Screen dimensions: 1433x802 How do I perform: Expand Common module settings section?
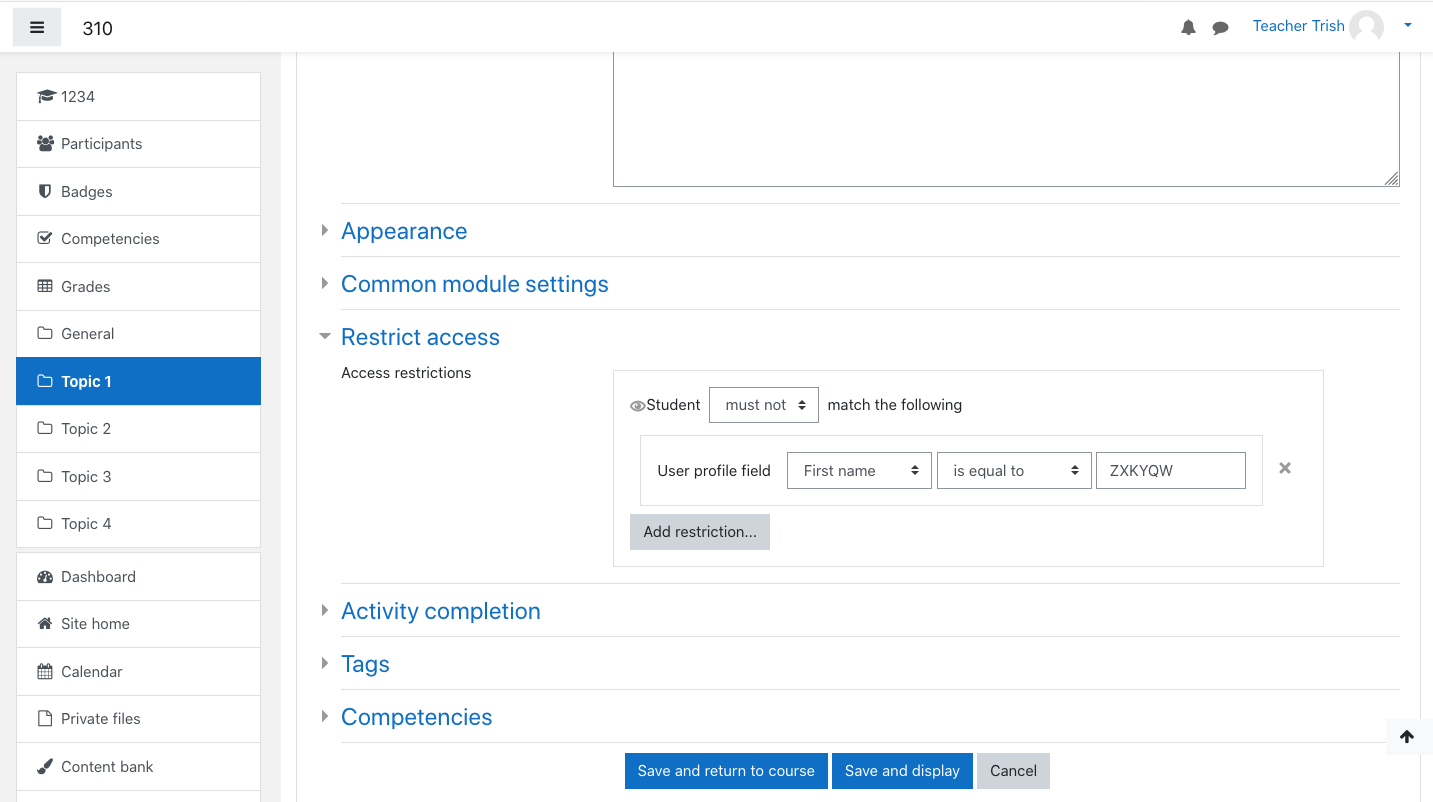click(x=474, y=284)
